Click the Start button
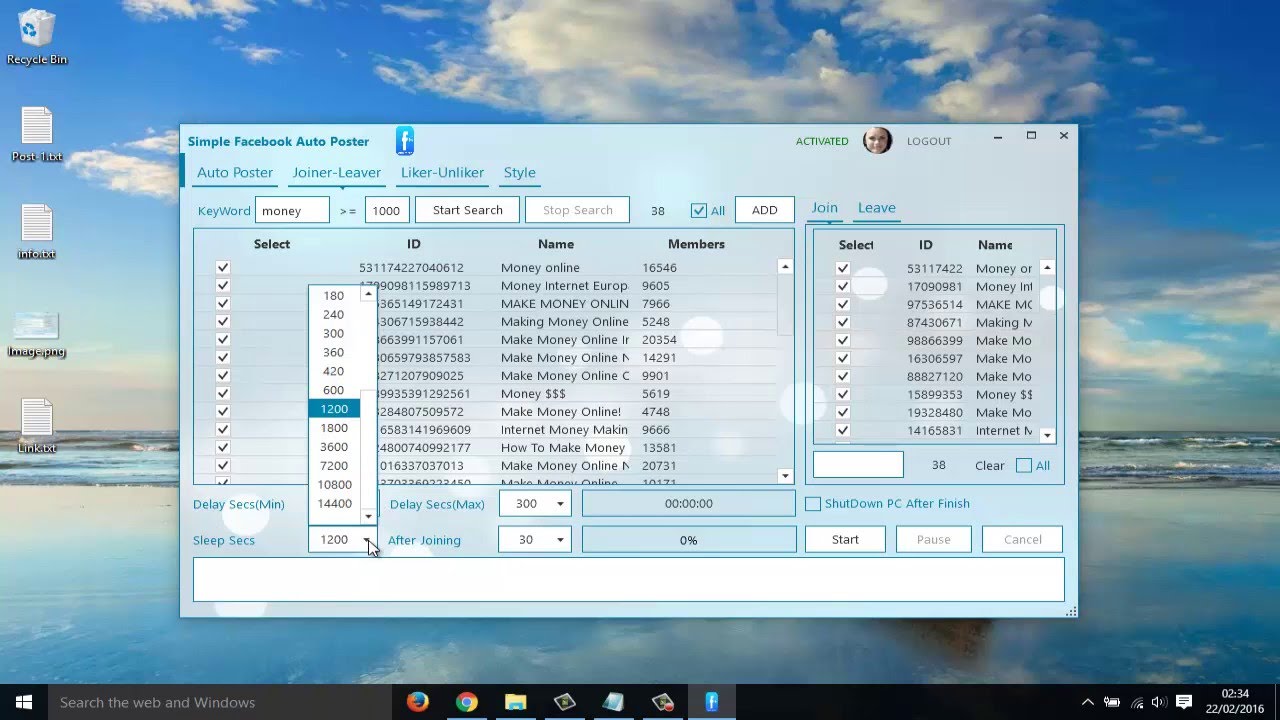Screen dimensions: 1280x720 [x=845, y=540]
